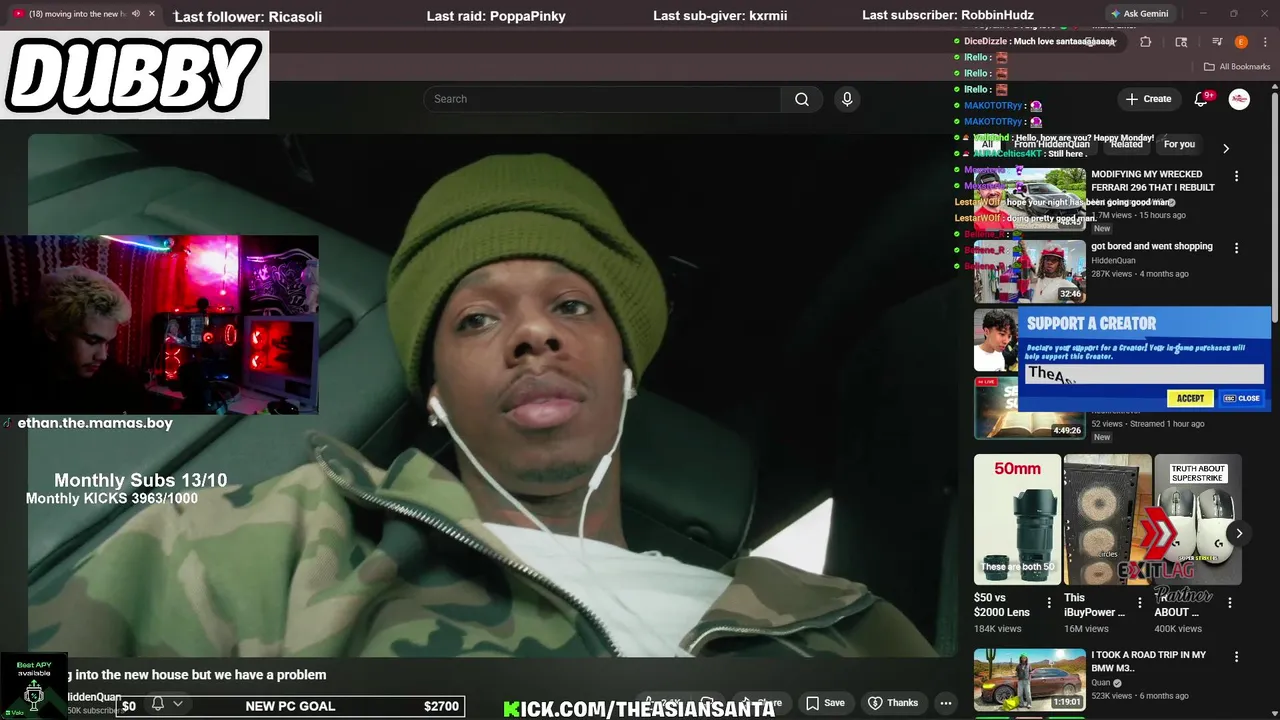Click the Create button
This screenshot has height=720, width=1280.
[x=1148, y=99]
